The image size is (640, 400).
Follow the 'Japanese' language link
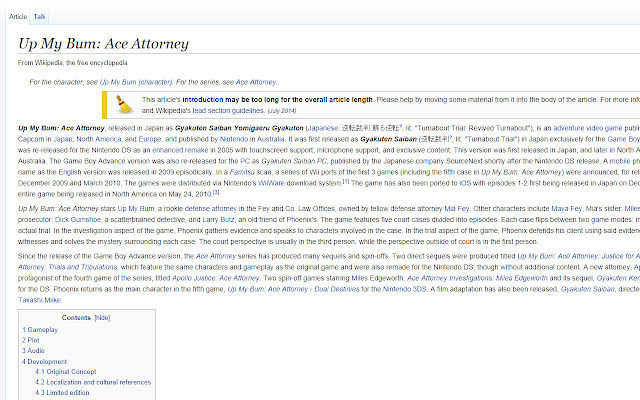click(x=323, y=128)
